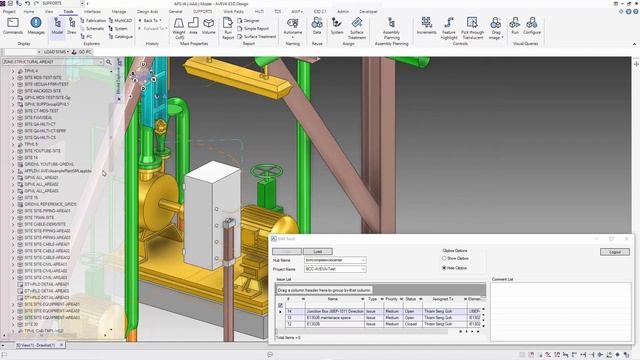
Task: Click the System assign icon
Action: (337, 26)
